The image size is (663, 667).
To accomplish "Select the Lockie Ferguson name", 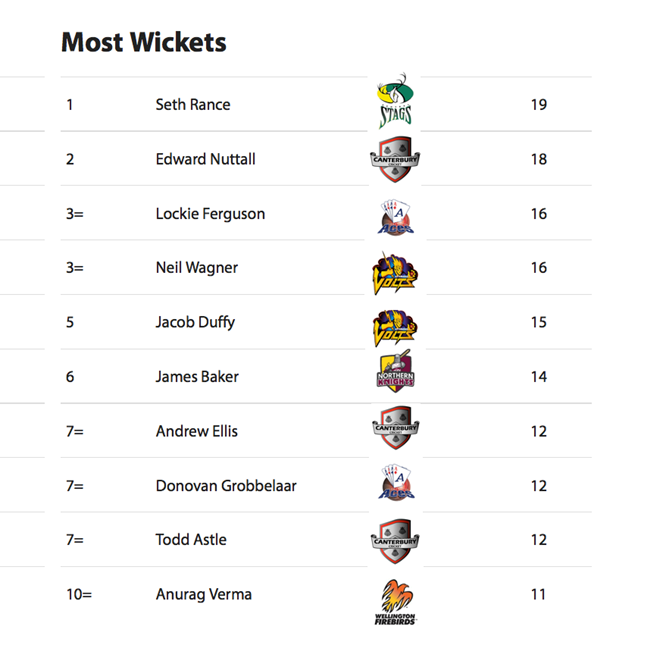I will tap(210, 214).
